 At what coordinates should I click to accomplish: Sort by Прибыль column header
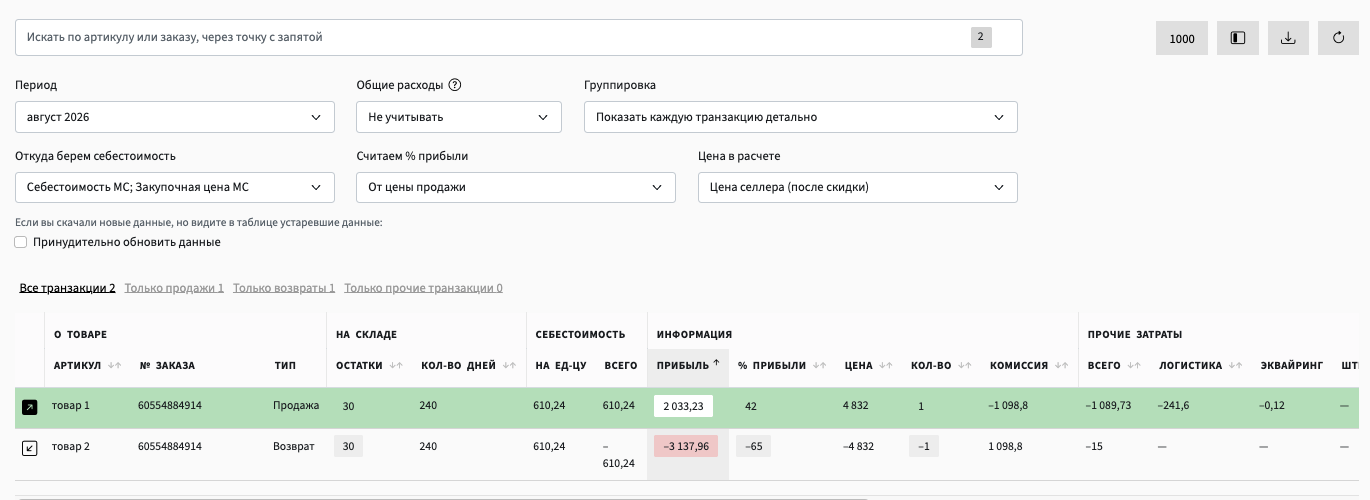pyautogui.click(x=688, y=366)
